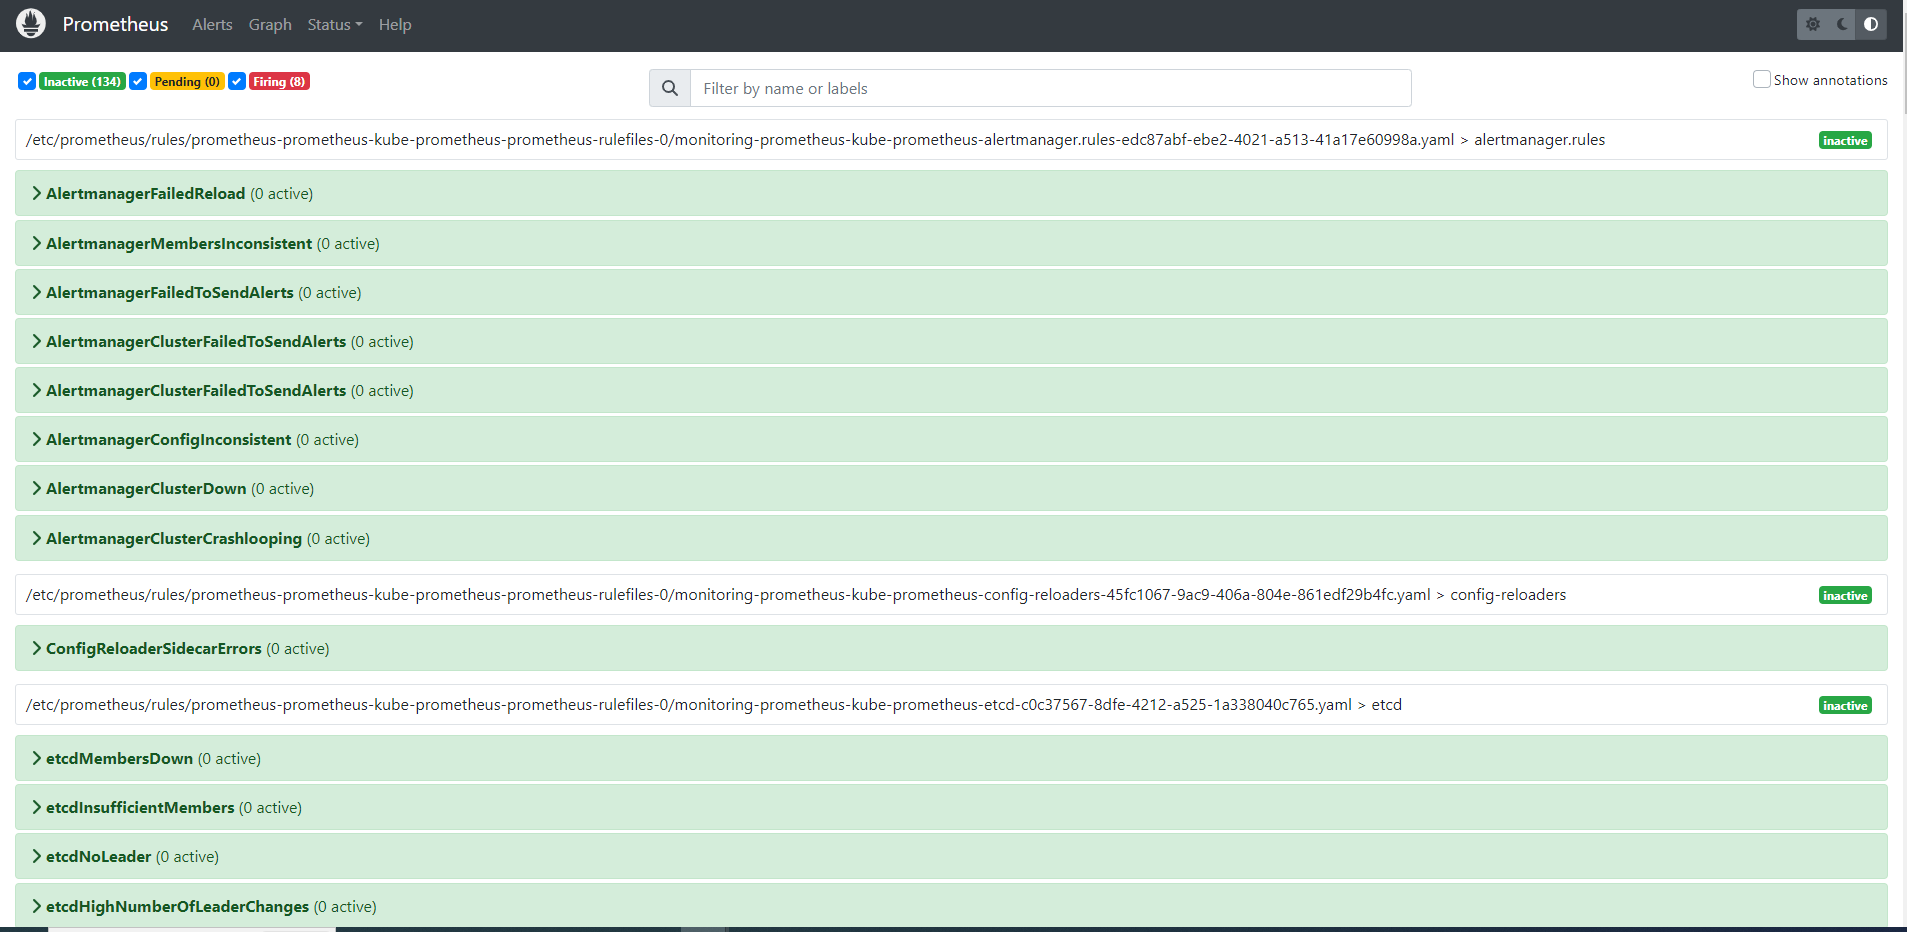The height and width of the screenshot is (932, 1907).
Task: Expand AlertmanagerFailedToSendAlerts rule
Action: [951, 292]
